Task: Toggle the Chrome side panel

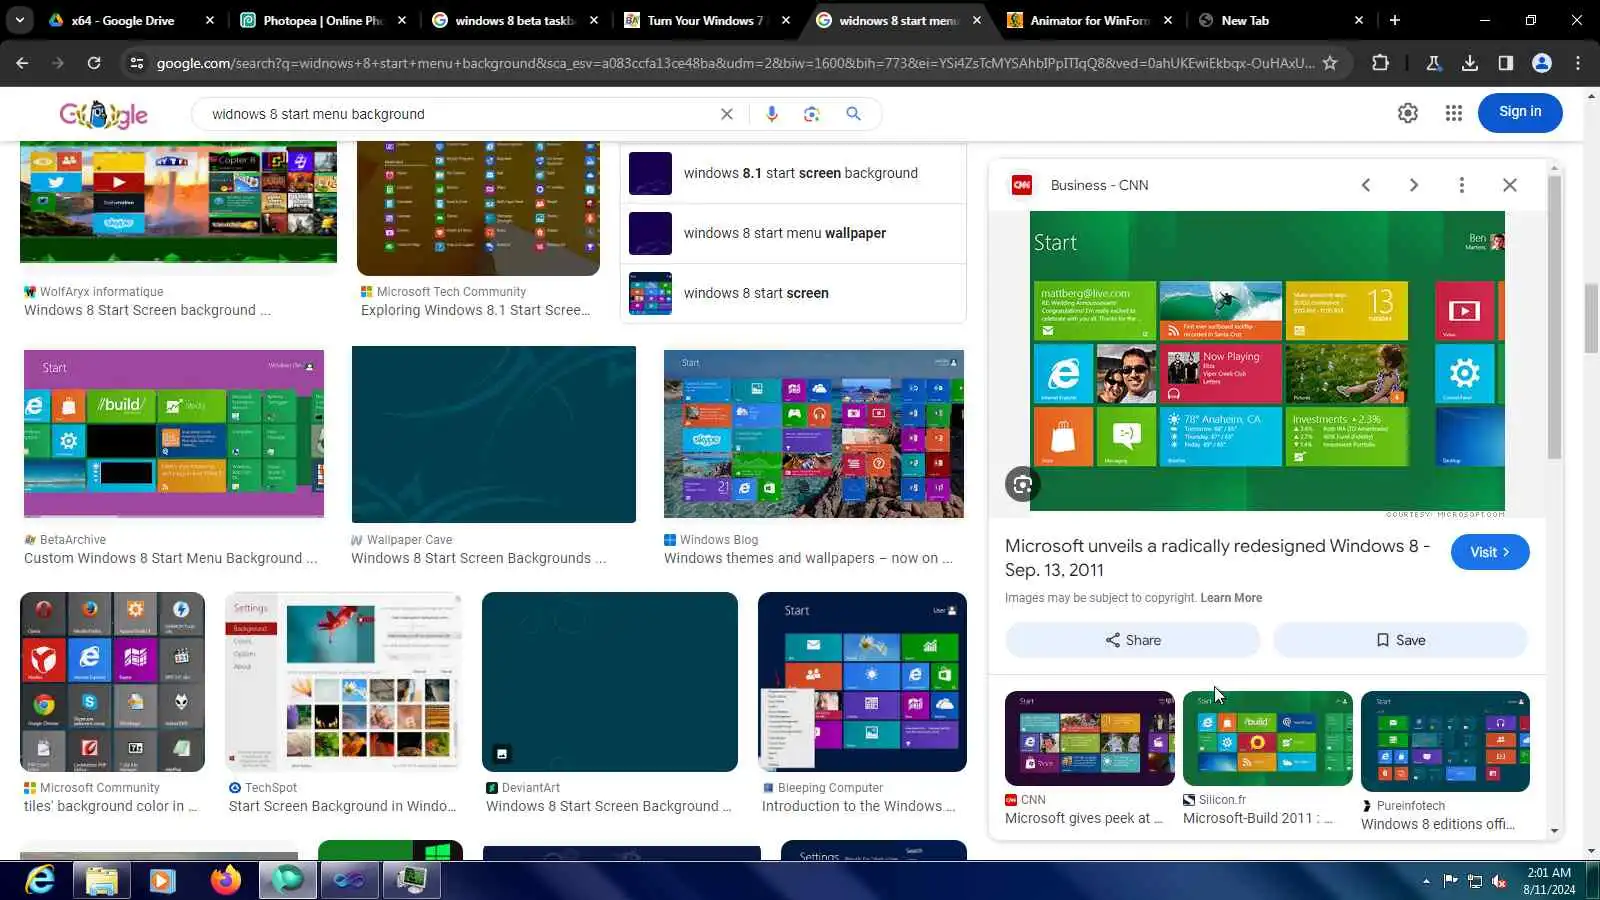Action: [1505, 63]
